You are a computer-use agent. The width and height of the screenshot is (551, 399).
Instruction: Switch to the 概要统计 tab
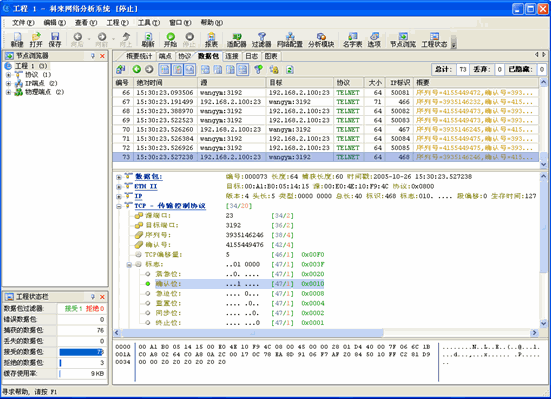coord(139,56)
